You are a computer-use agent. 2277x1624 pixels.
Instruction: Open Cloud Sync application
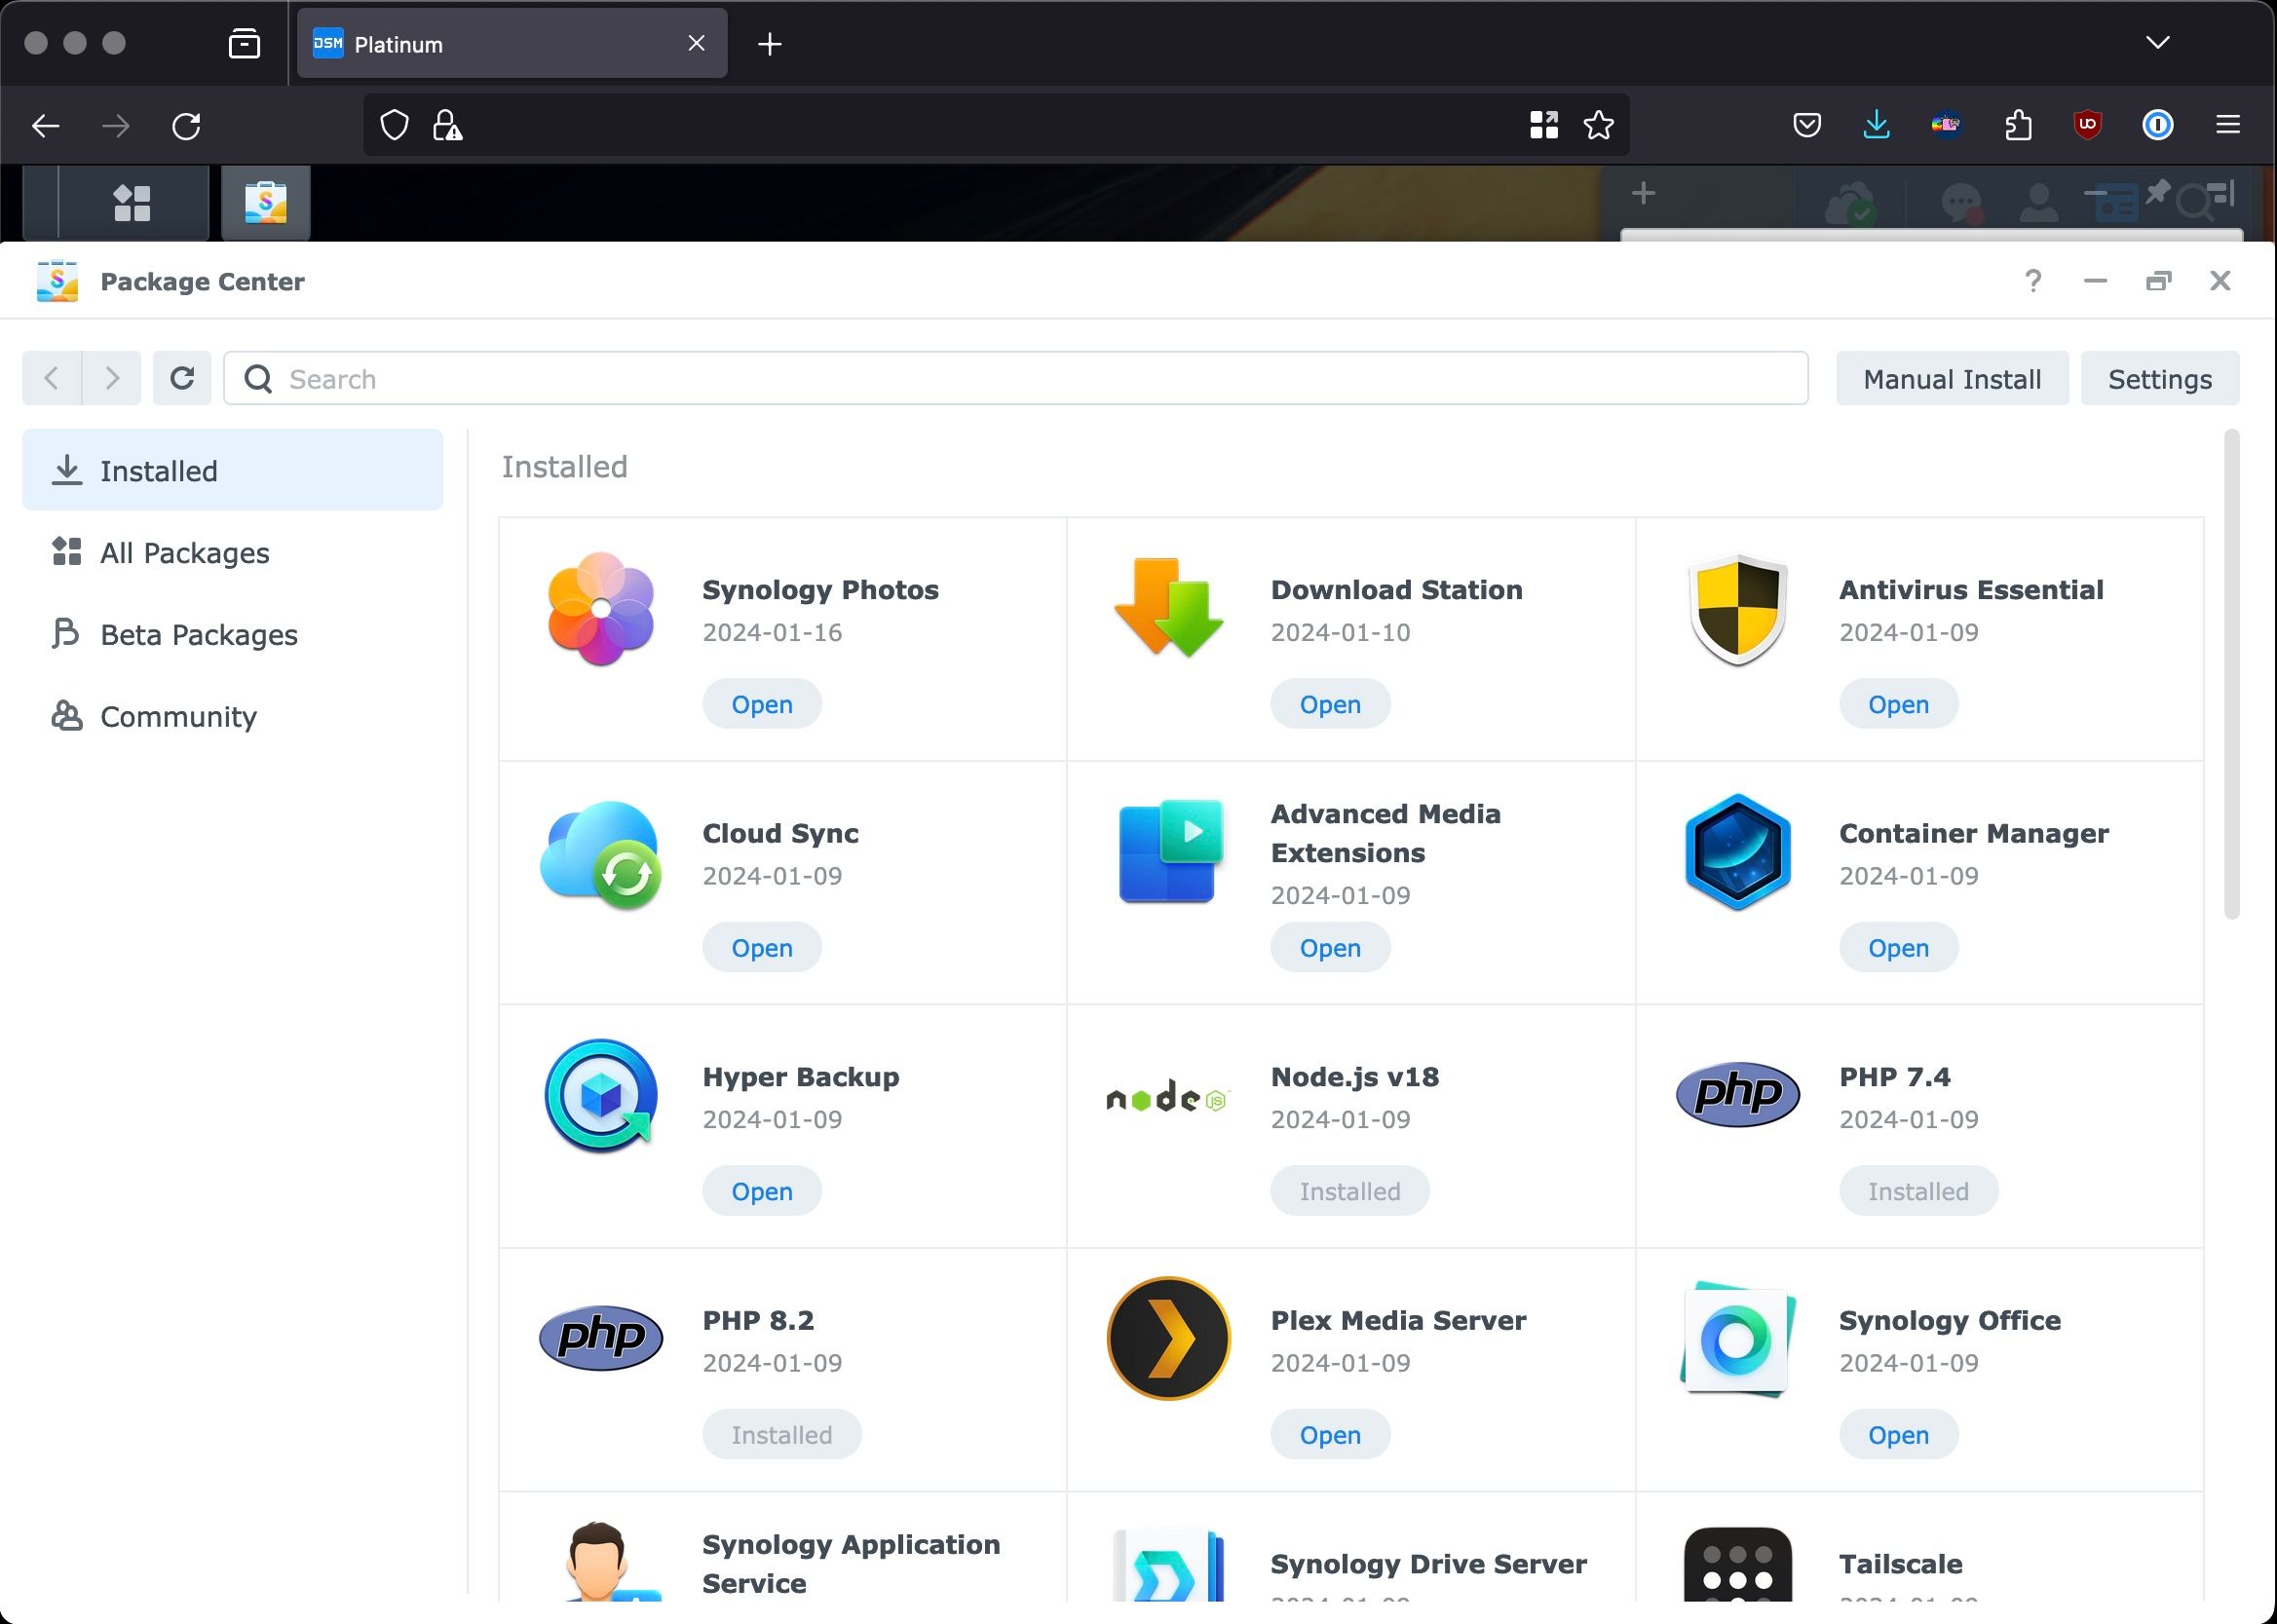[763, 947]
